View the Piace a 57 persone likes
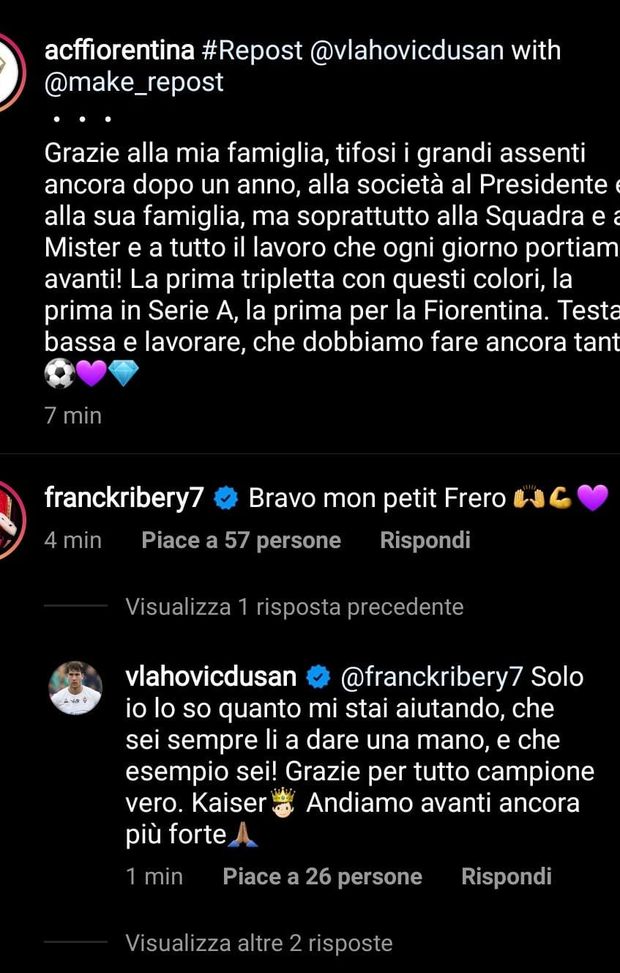 click(x=241, y=540)
